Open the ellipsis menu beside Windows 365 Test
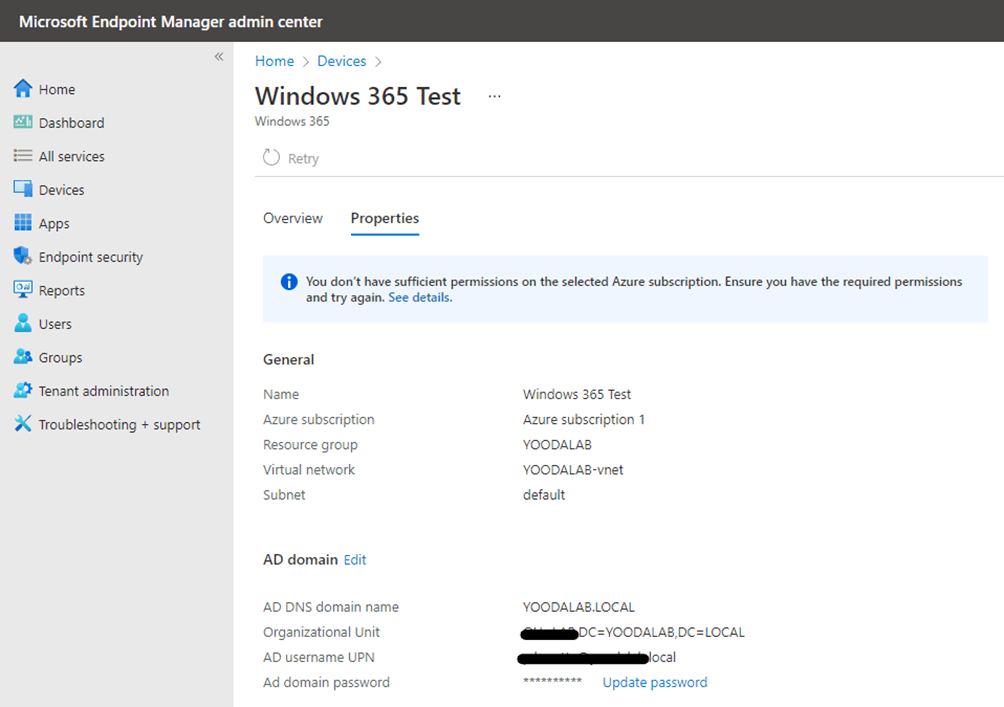The image size is (1004, 707). [x=494, y=97]
